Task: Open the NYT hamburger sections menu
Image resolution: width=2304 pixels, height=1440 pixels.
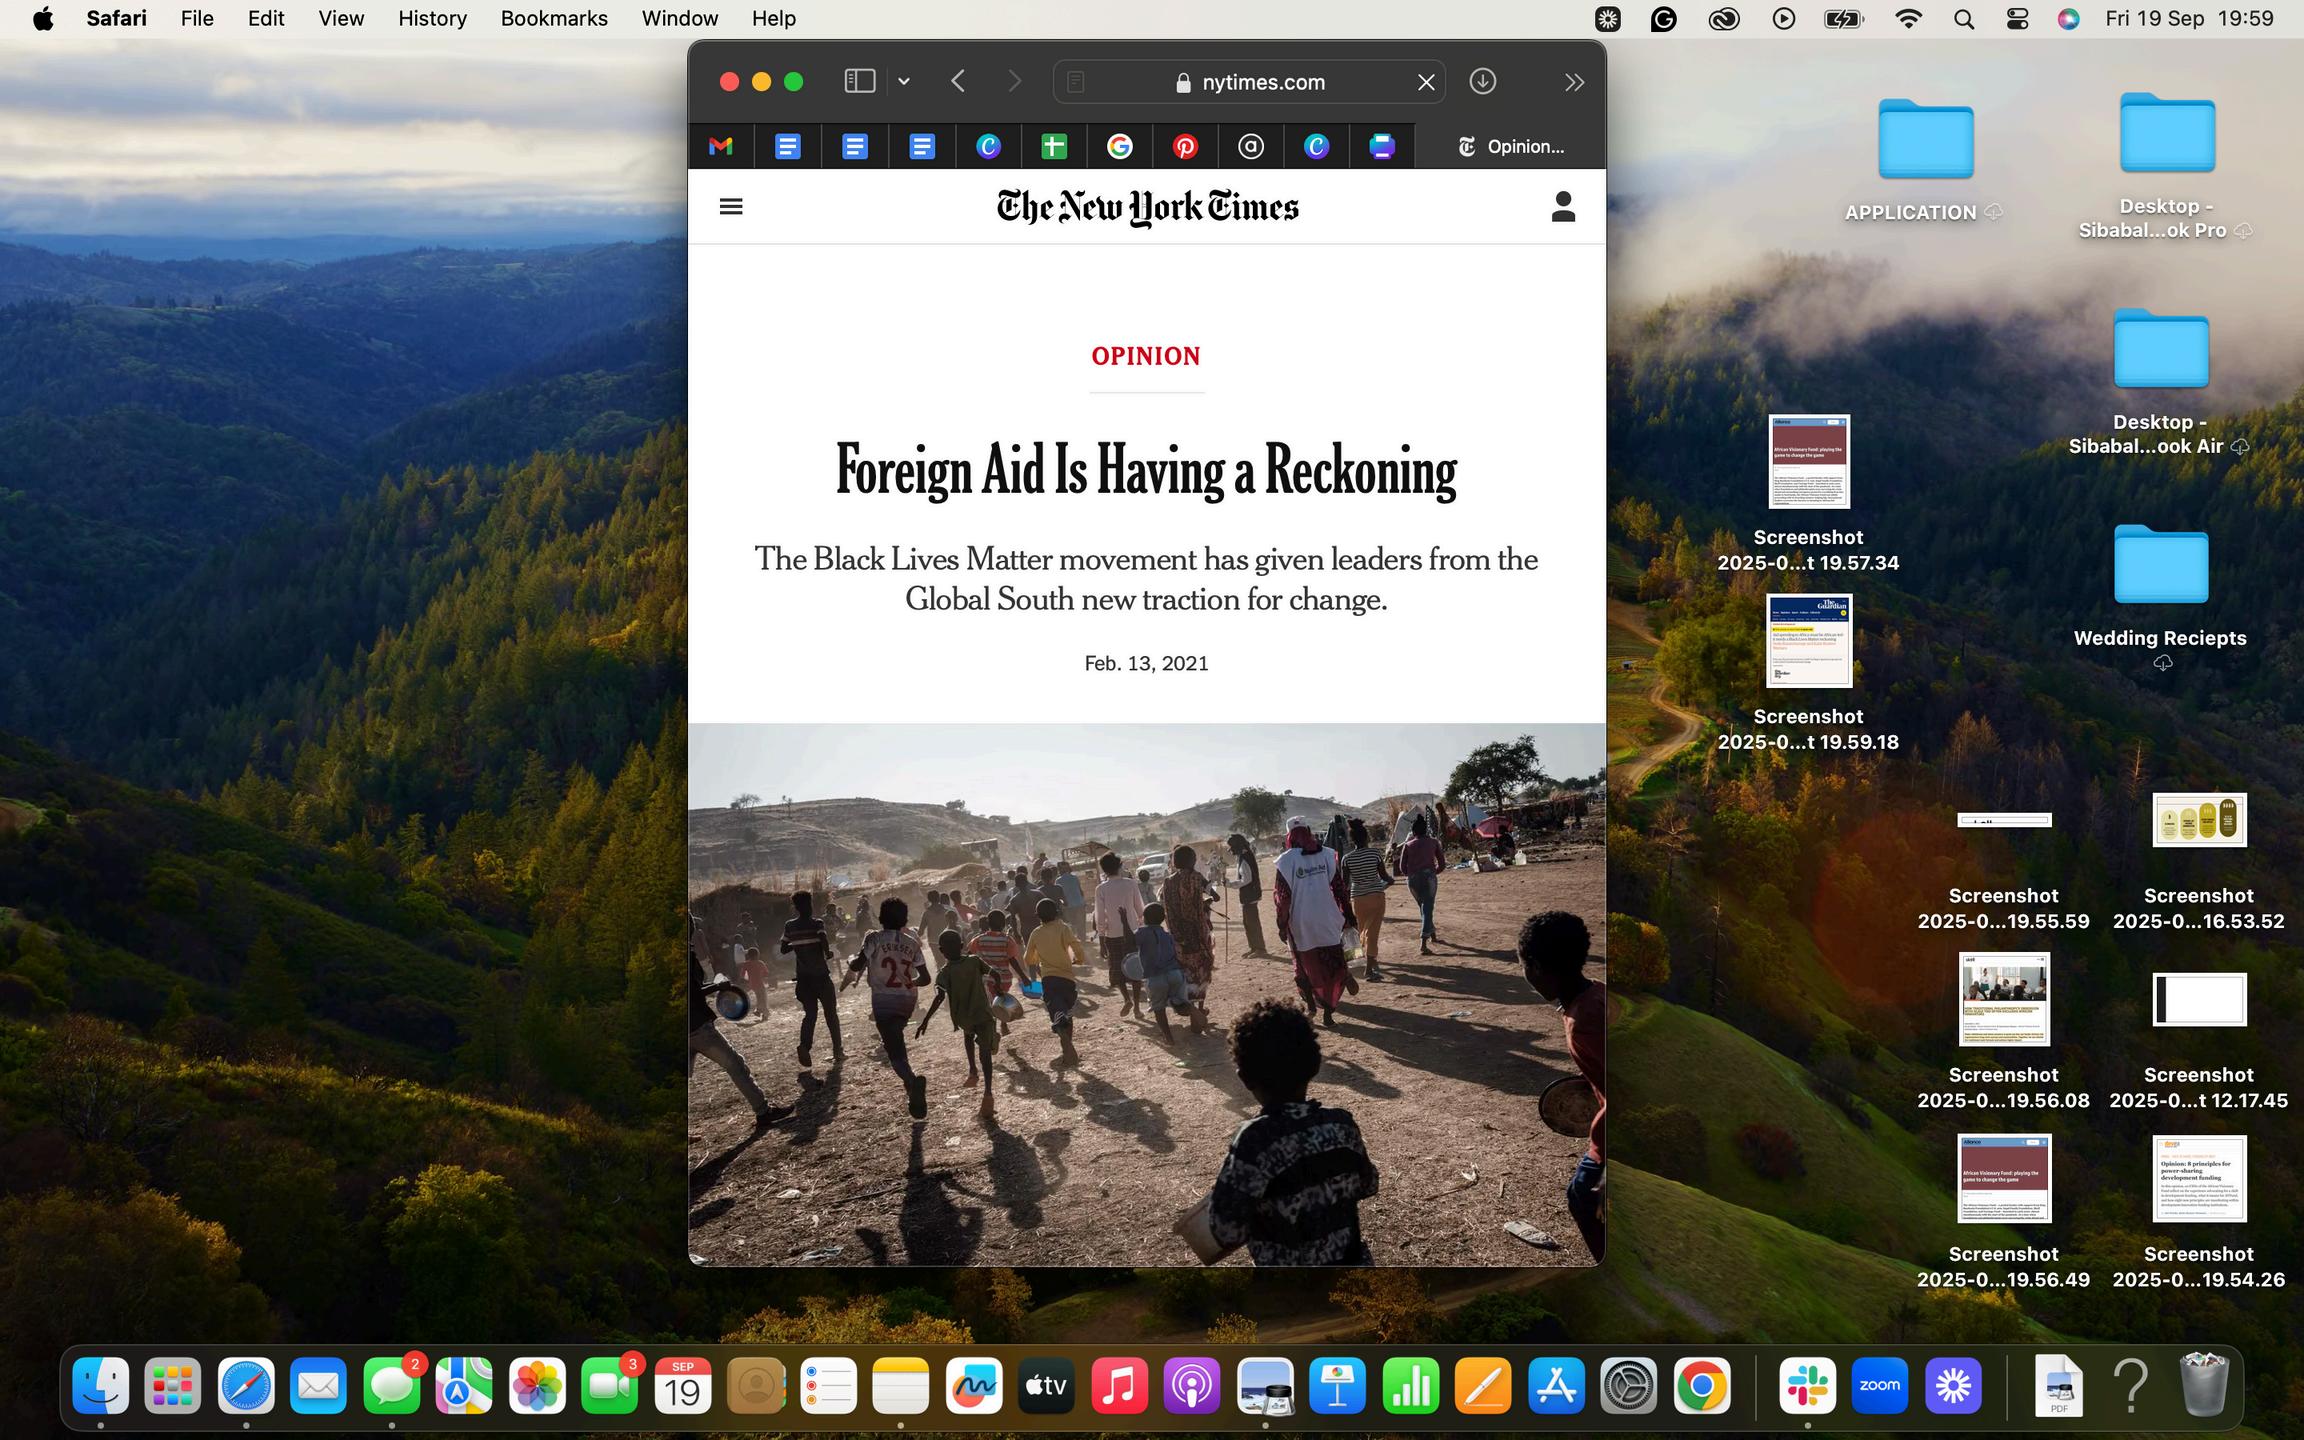Action: (x=731, y=207)
